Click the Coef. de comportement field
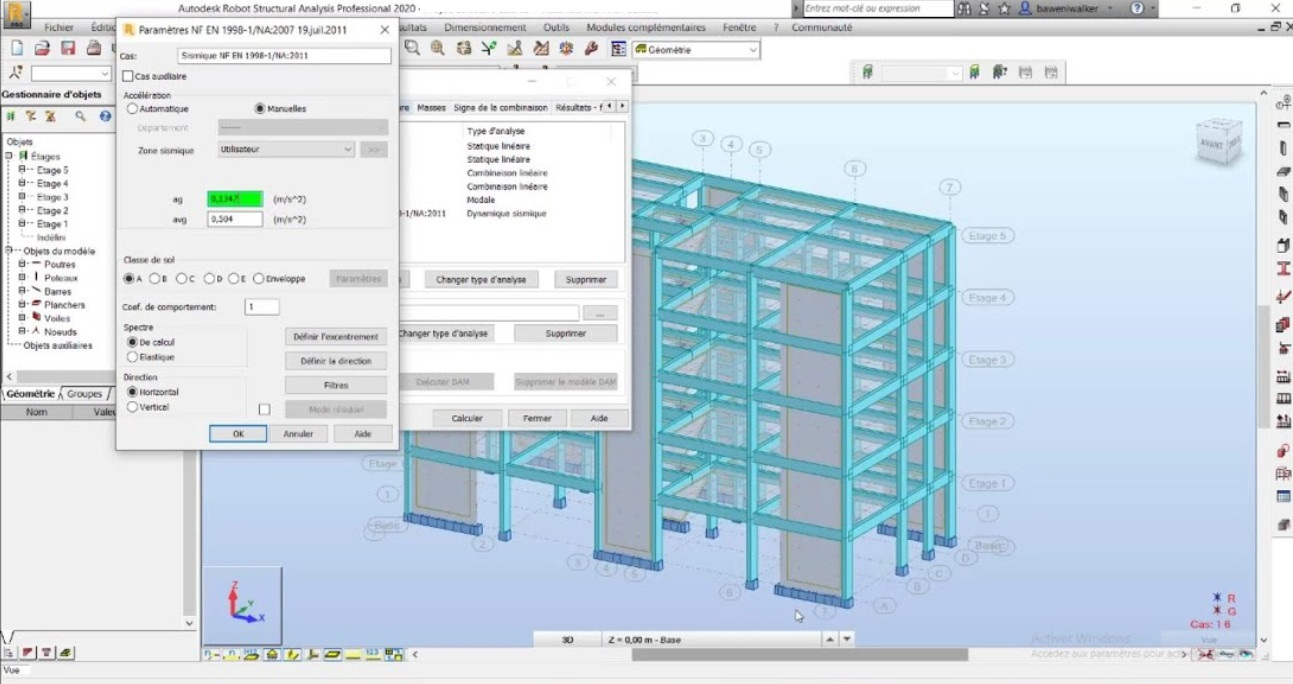Image resolution: width=1293 pixels, height=684 pixels. [262, 307]
